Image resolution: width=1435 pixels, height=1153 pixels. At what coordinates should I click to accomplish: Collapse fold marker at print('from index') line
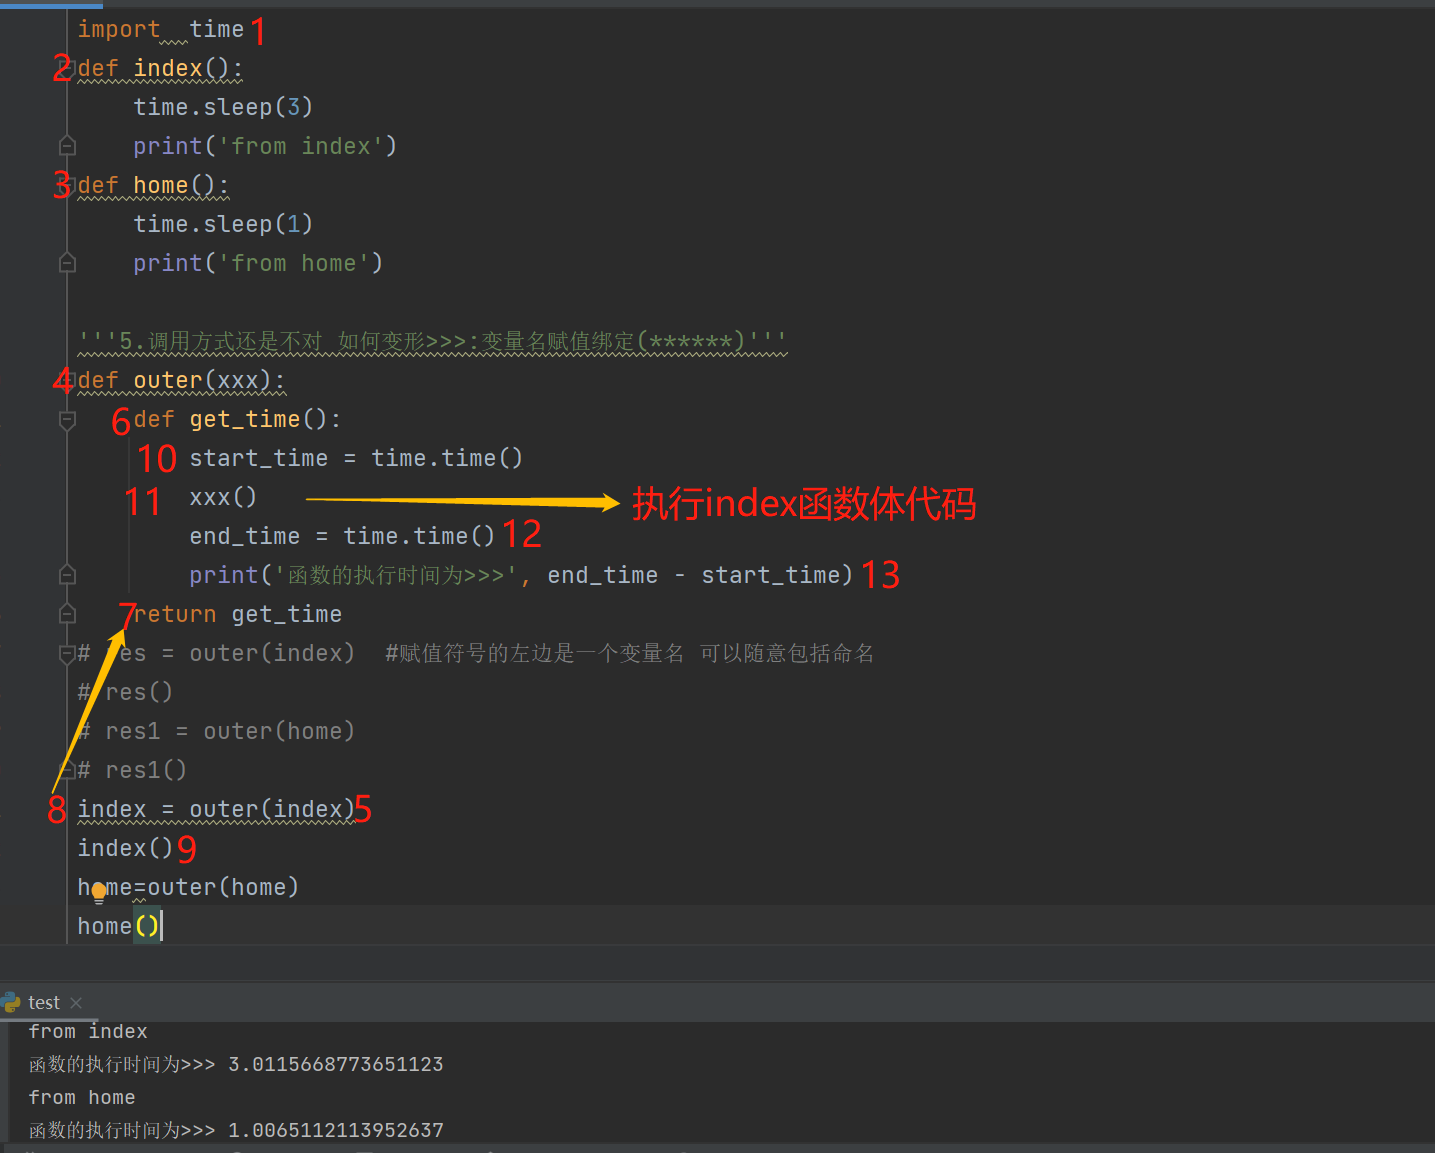point(67,146)
